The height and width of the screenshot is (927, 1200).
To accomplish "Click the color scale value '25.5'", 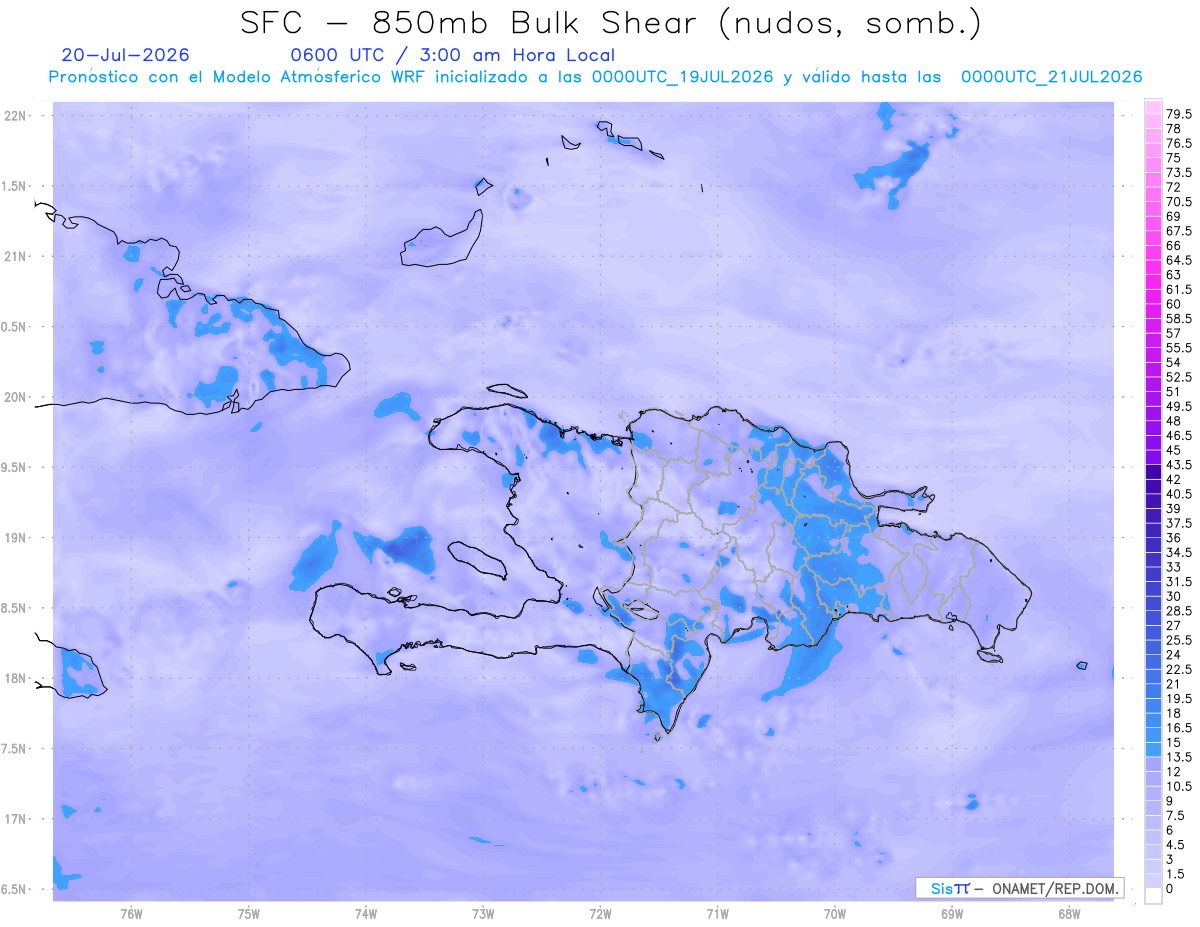I will (x=1178, y=640).
